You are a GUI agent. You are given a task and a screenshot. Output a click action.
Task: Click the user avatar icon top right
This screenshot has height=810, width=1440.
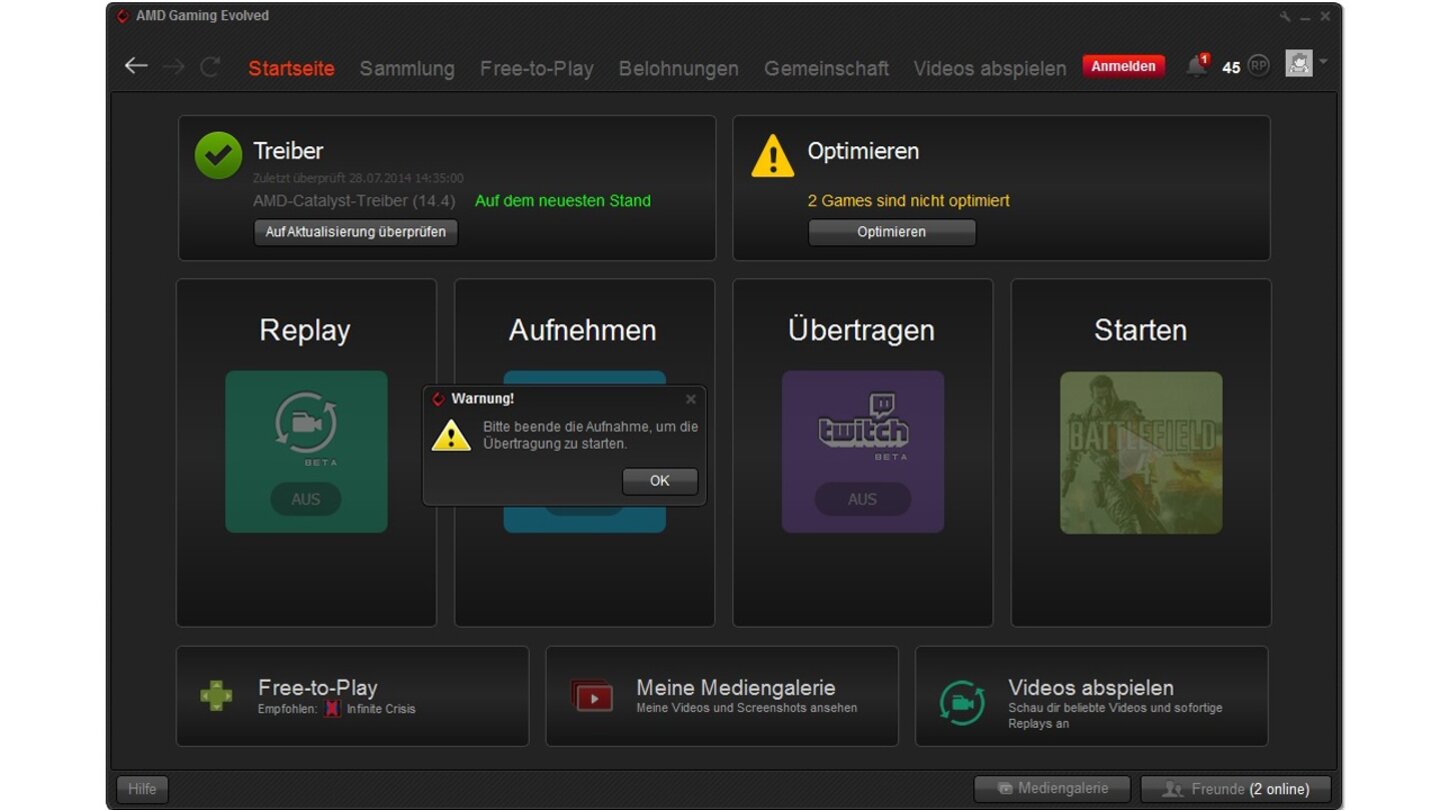(x=1298, y=63)
